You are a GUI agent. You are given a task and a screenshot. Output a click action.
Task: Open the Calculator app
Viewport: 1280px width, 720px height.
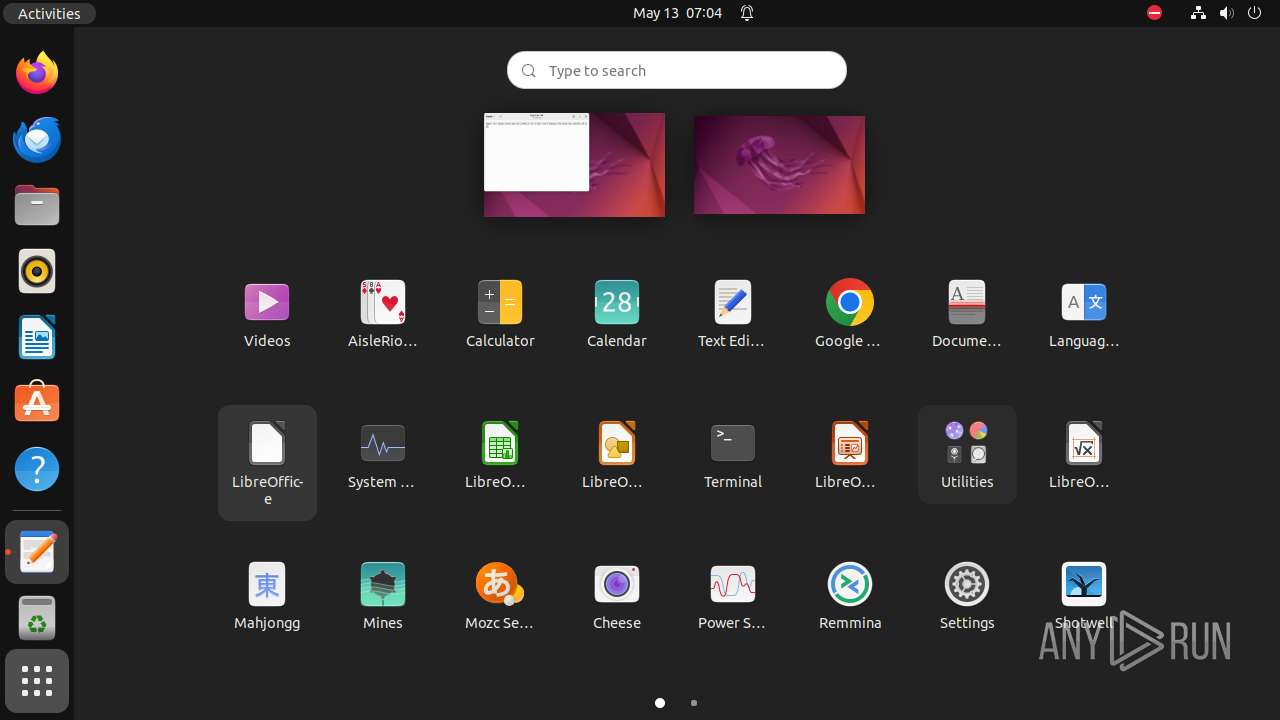coord(500,313)
